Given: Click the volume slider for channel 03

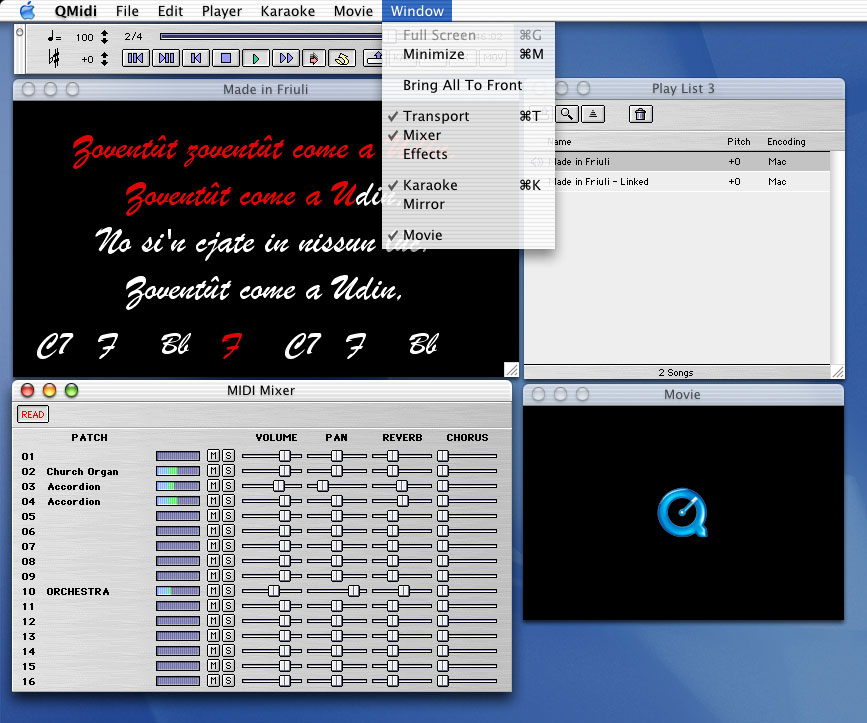Looking at the screenshot, I should click(x=271, y=486).
